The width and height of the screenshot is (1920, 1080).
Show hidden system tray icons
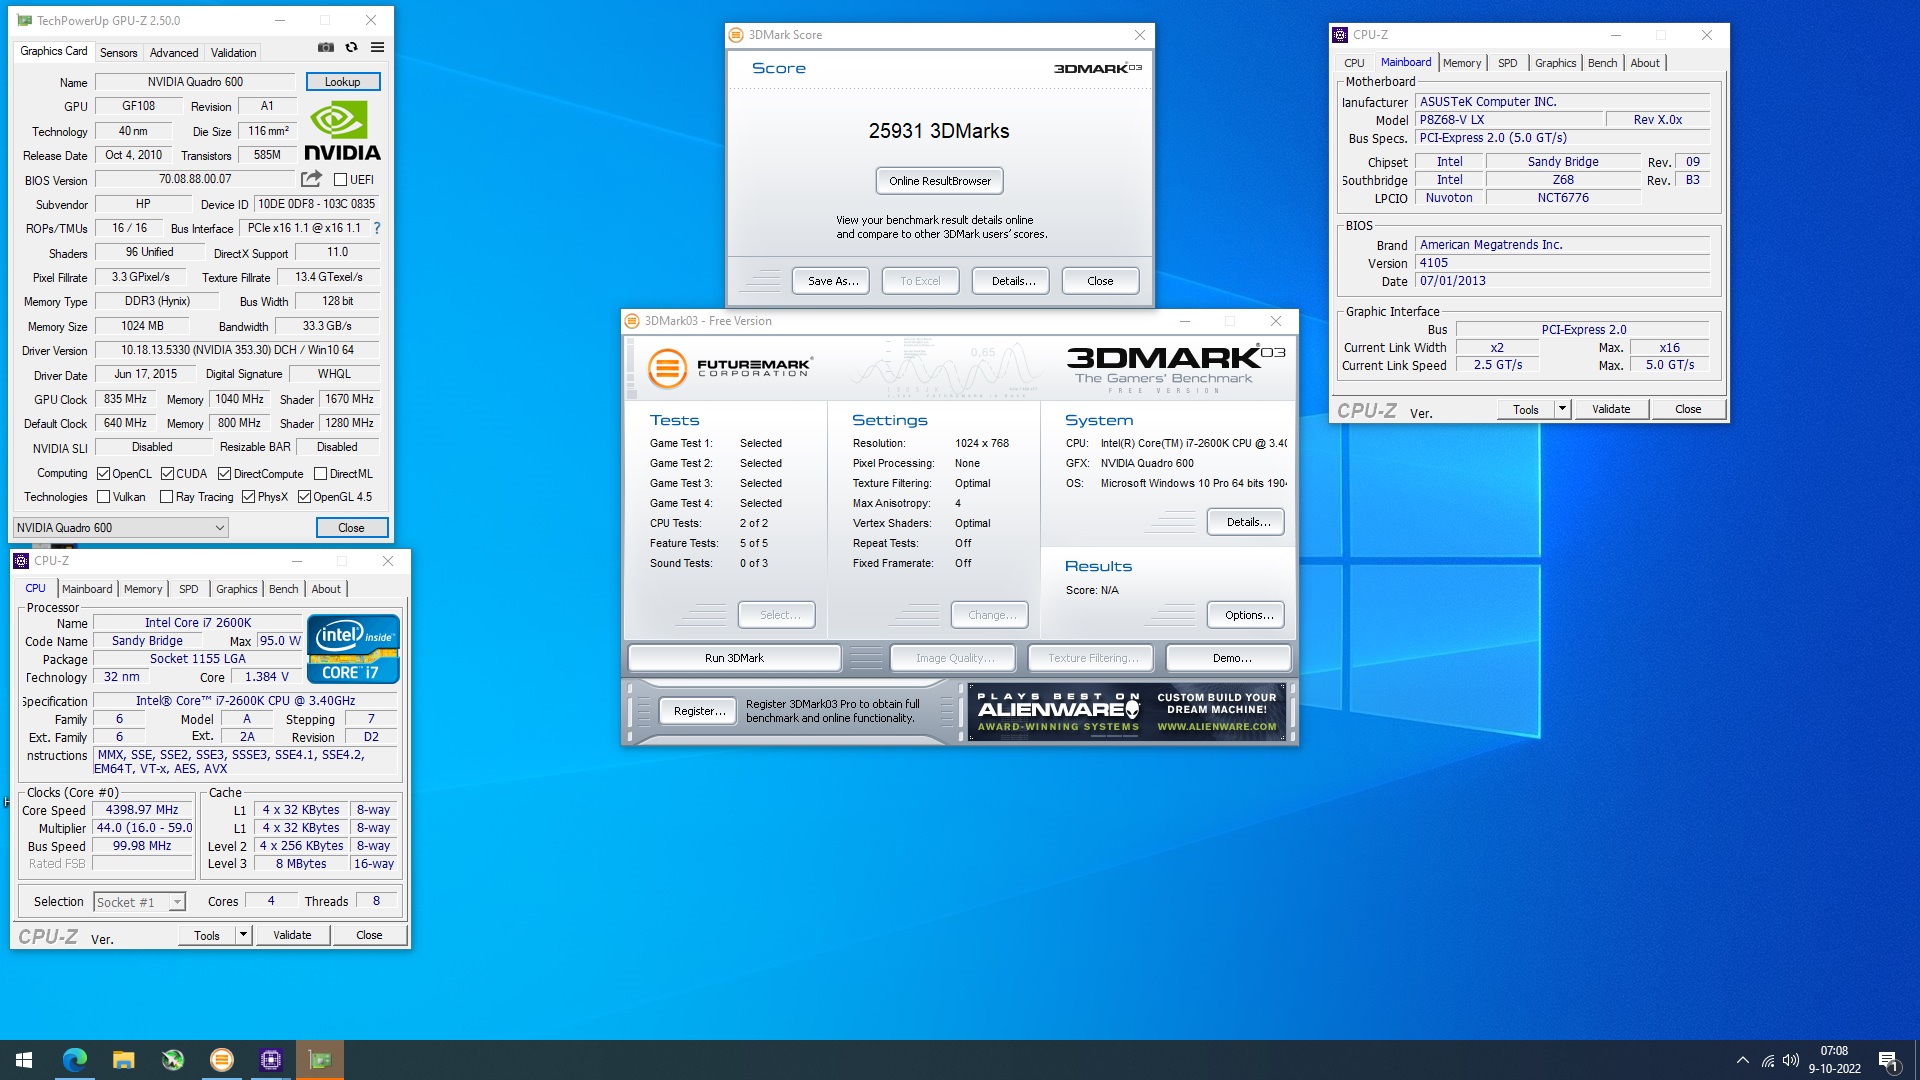[1743, 1060]
